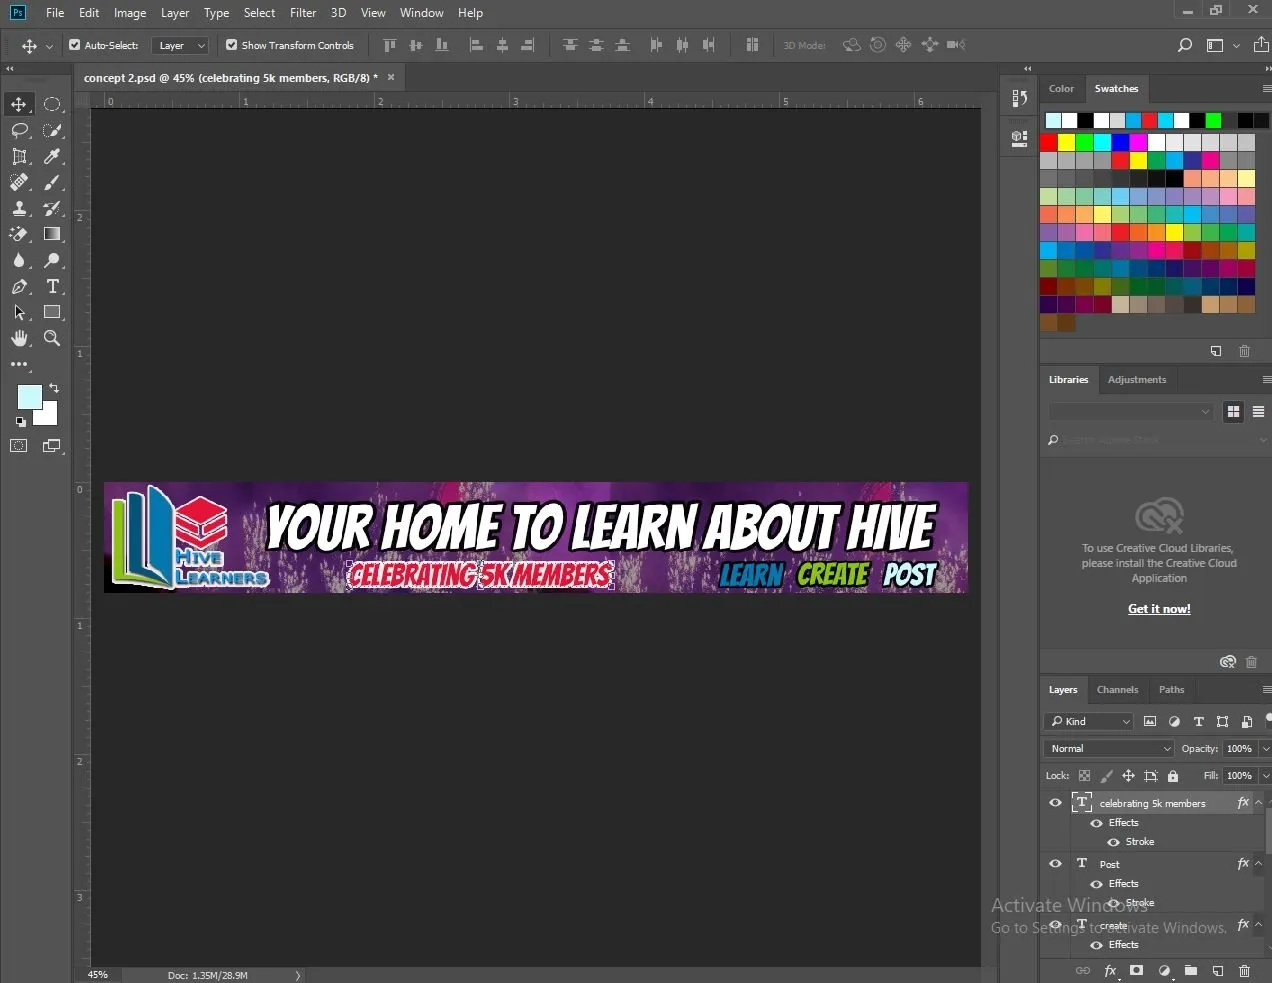
Task: Select the Clone Stamp tool
Action: (x=19, y=208)
